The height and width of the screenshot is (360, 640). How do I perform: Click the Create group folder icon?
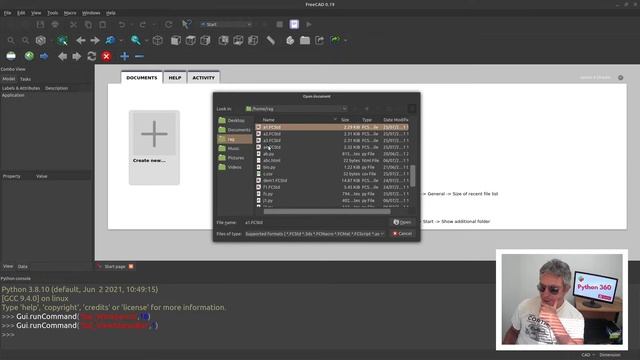[304, 40]
